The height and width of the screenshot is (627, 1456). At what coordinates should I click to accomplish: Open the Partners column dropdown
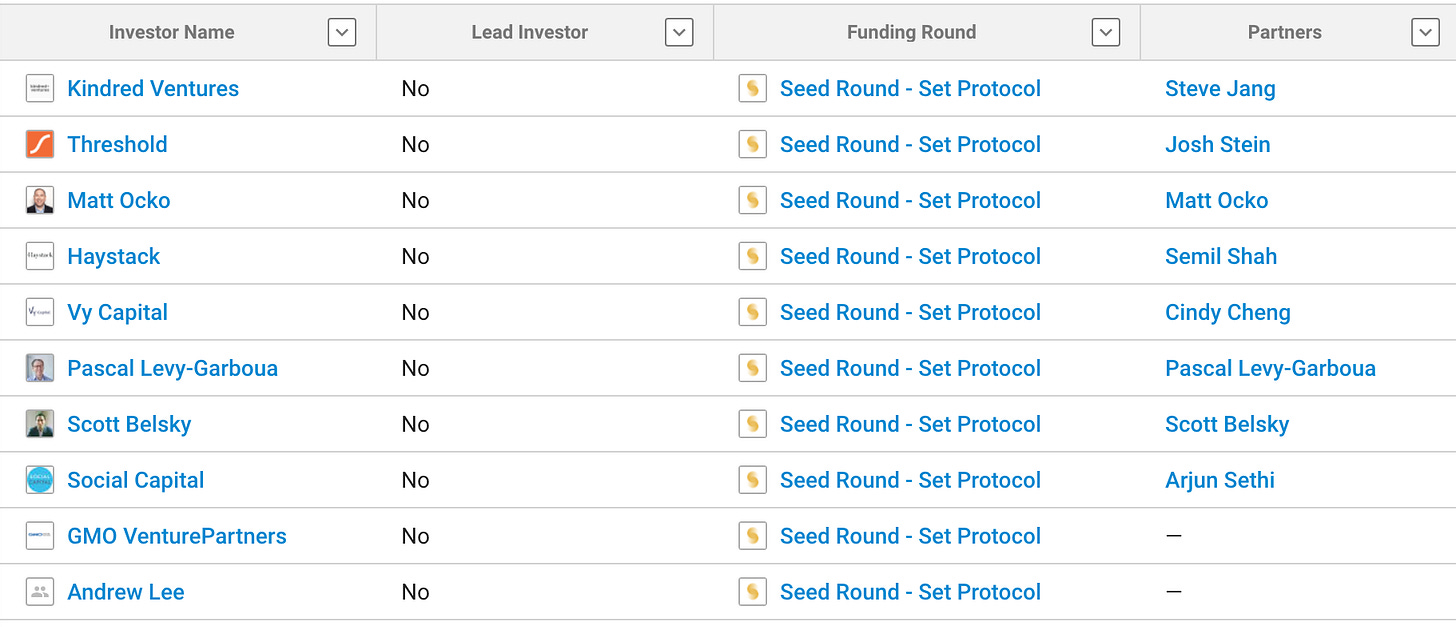tap(1425, 32)
